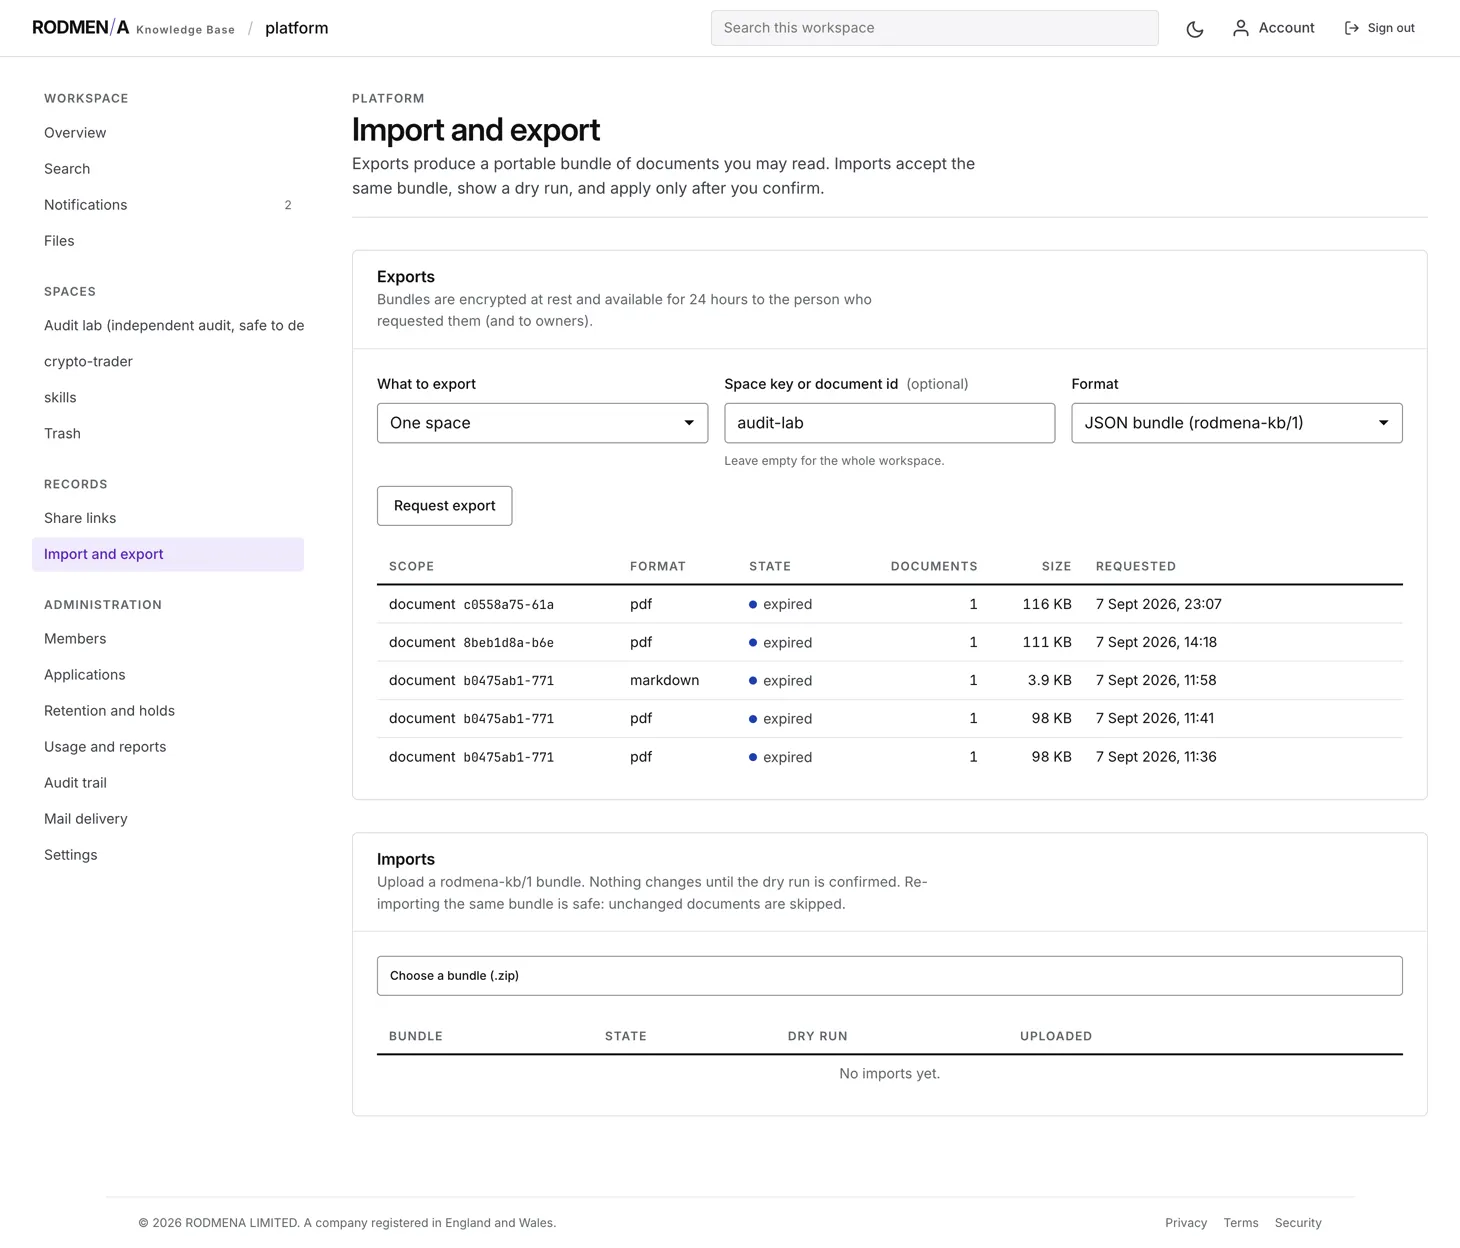Click the SCOPE column header in Exports
The image size is (1460, 1248).
tap(411, 566)
